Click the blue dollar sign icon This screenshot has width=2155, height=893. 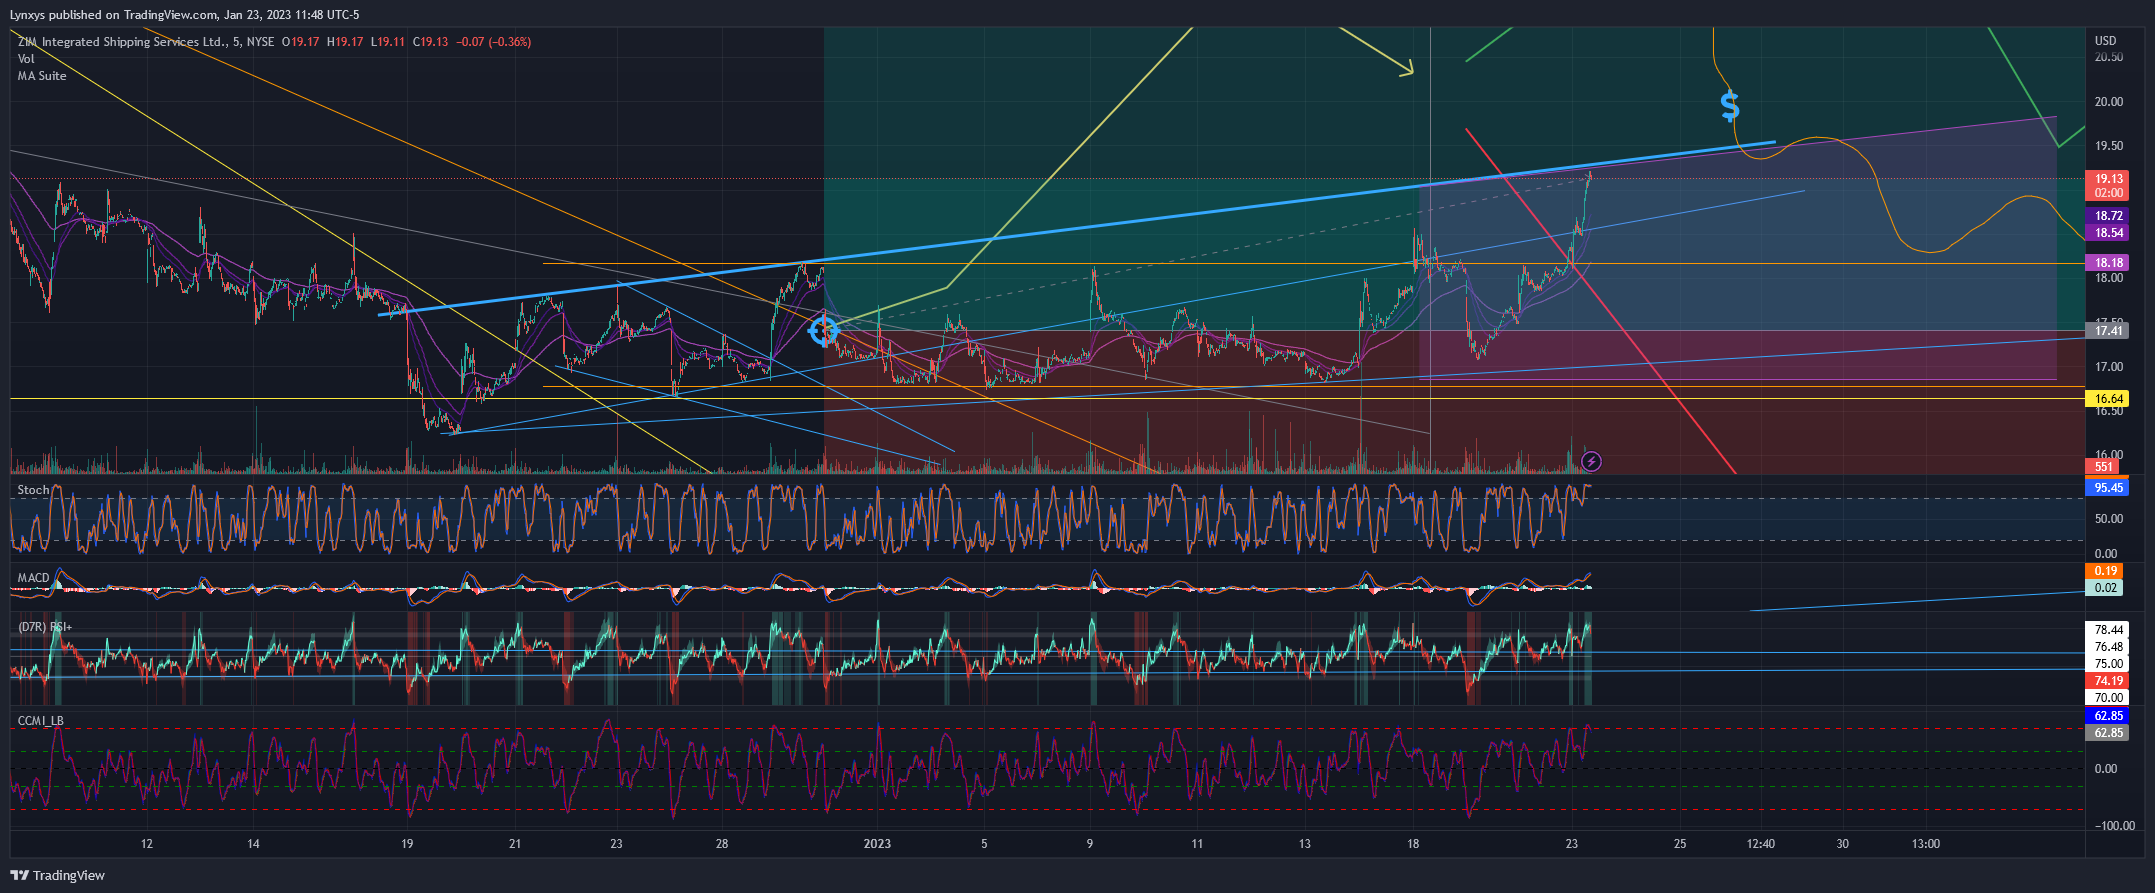[x=1730, y=106]
